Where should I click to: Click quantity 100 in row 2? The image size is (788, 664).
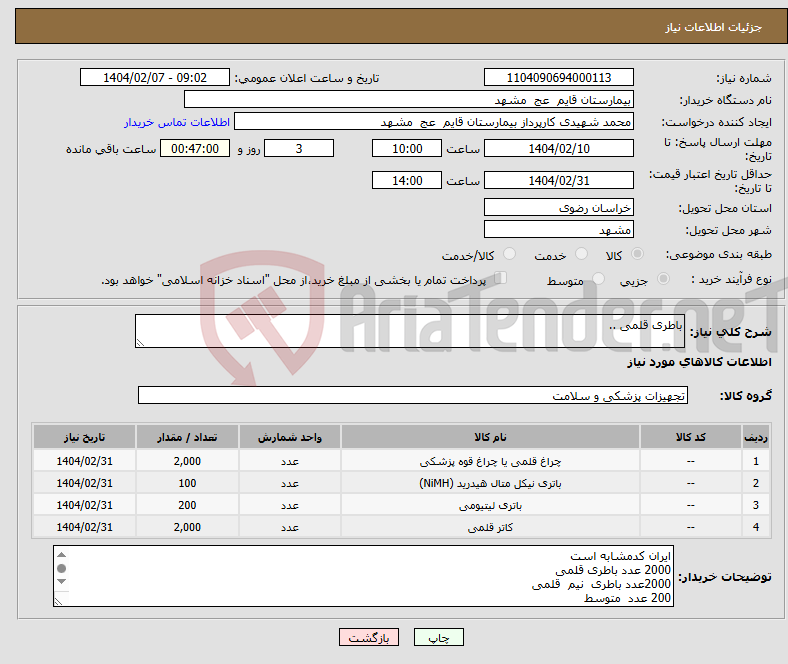coord(187,483)
